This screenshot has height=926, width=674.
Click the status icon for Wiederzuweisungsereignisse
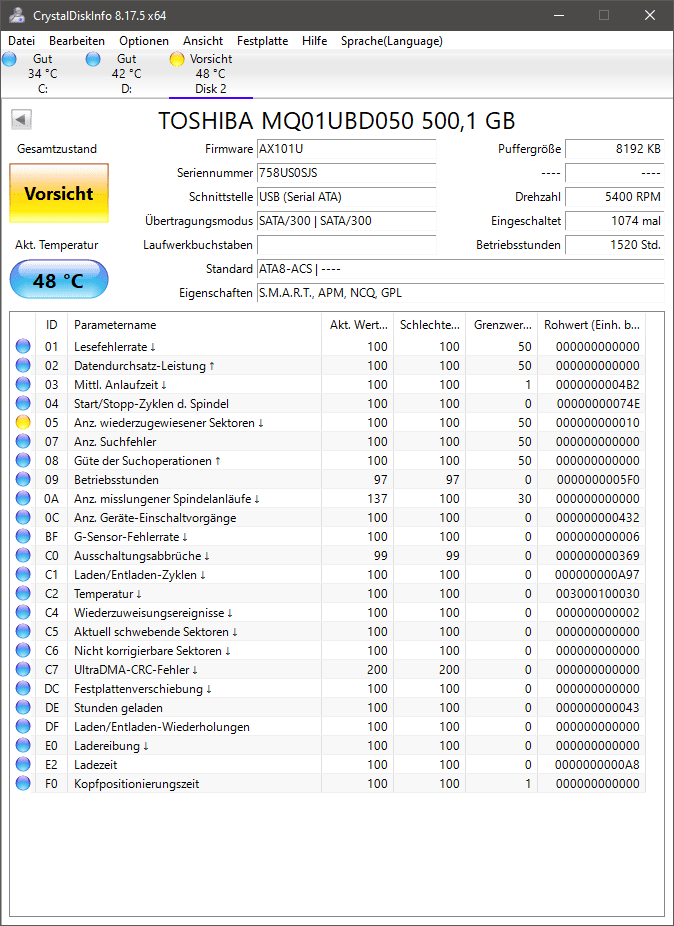[23, 612]
